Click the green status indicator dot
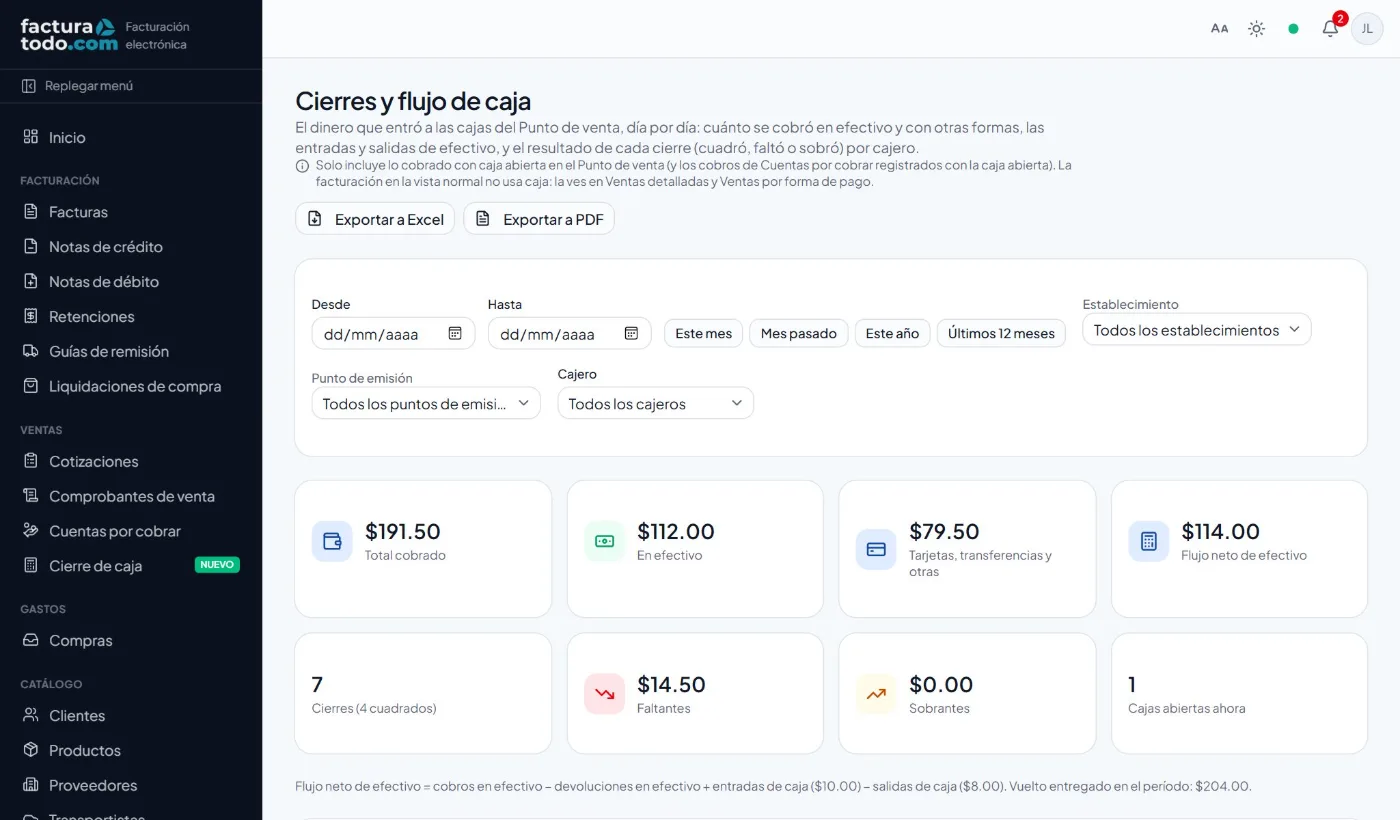The height and width of the screenshot is (820, 1400). point(1293,29)
